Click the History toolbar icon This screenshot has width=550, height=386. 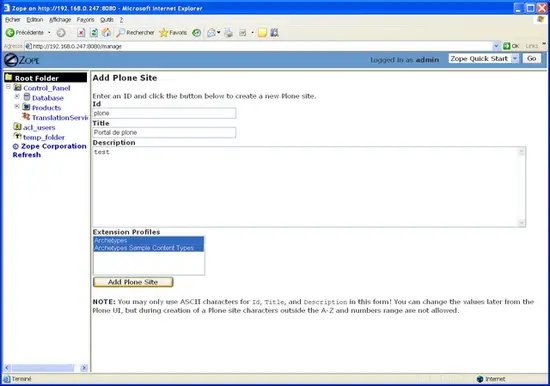[x=197, y=33]
